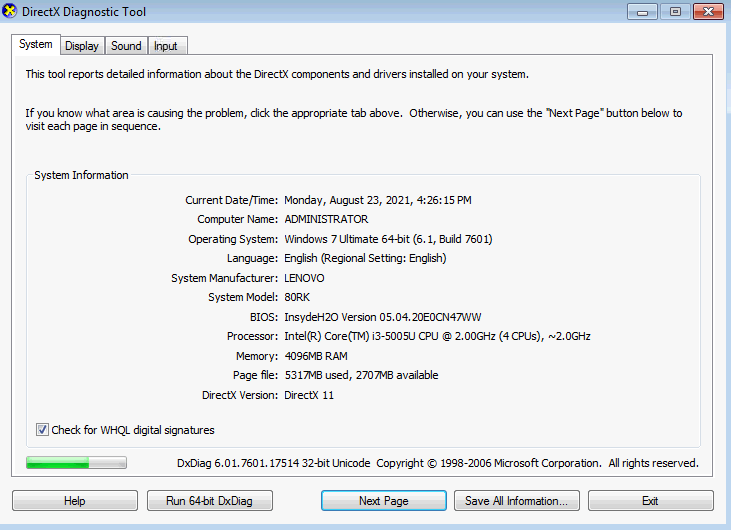Screen dimensions: 731x530
Task: Click the System Manufacturer label
Action: [x=224, y=278]
